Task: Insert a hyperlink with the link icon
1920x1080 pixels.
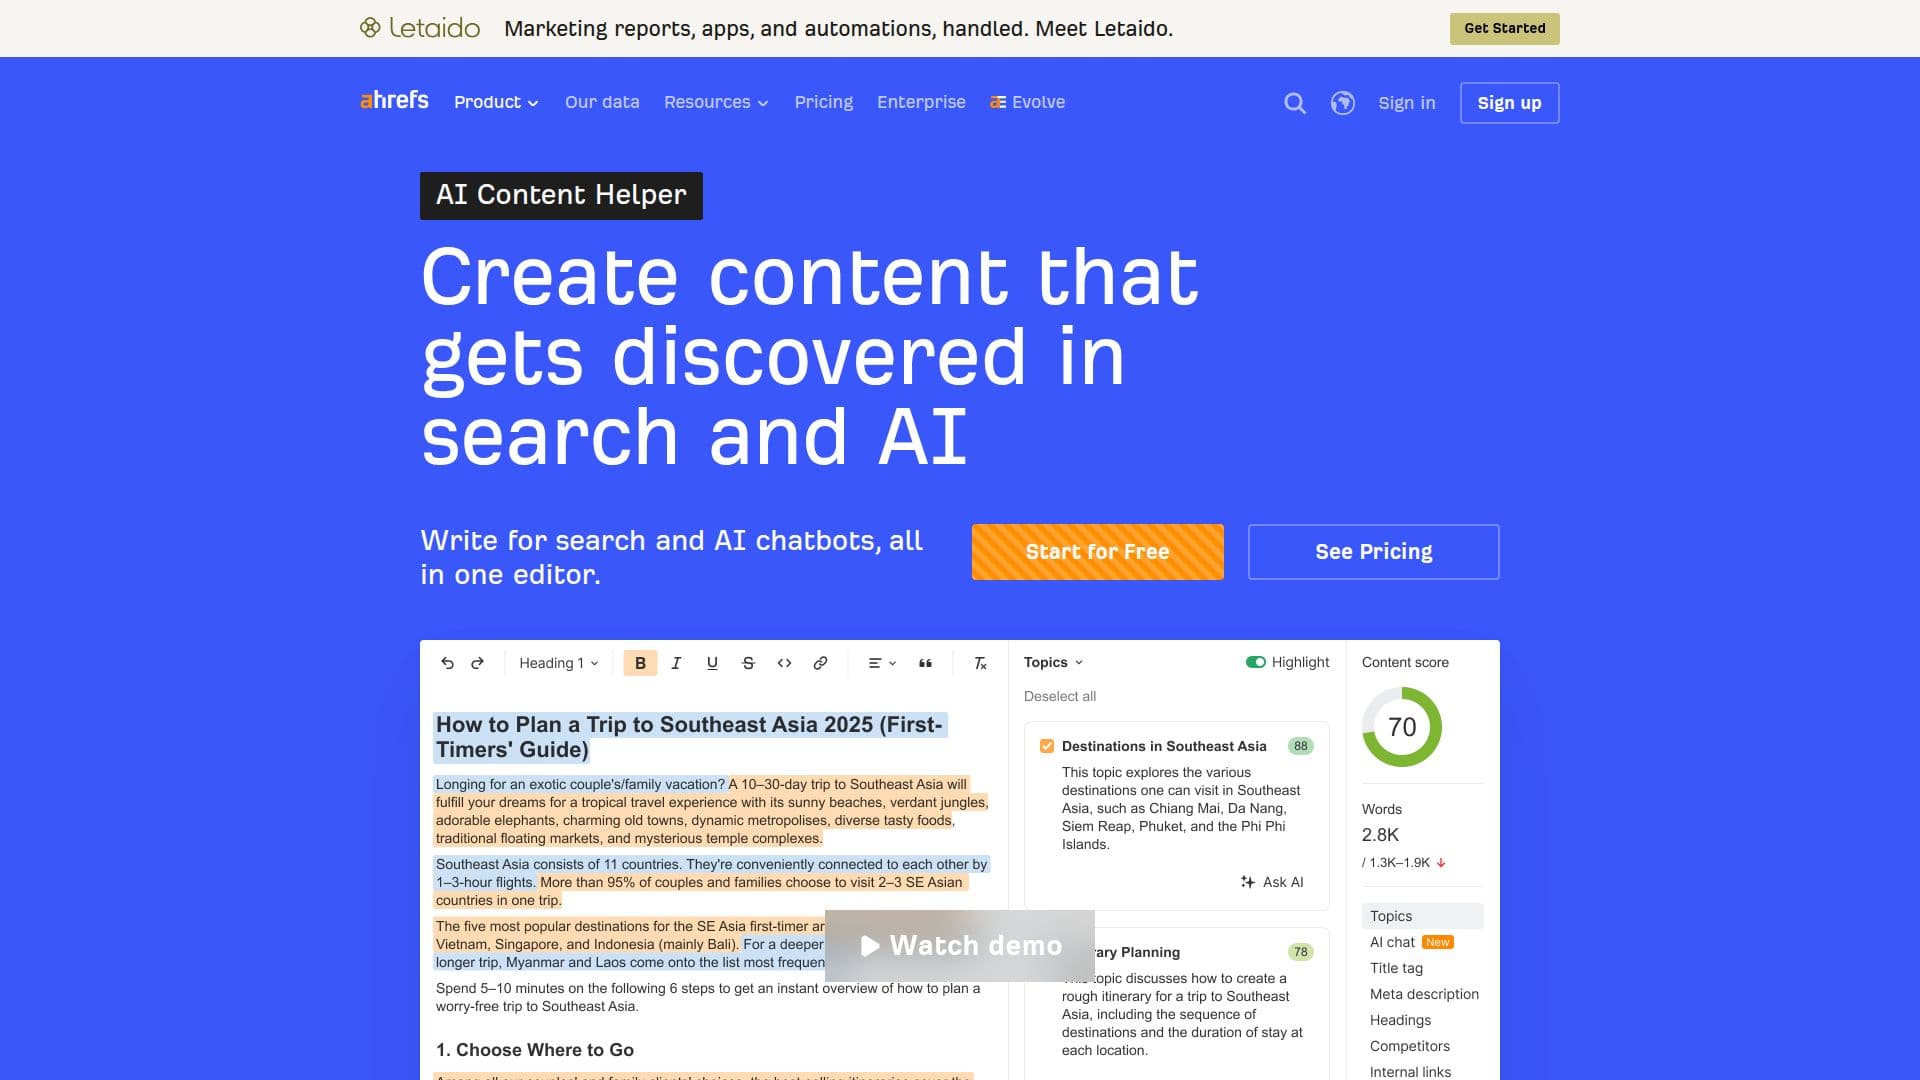Action: (820, 663)
